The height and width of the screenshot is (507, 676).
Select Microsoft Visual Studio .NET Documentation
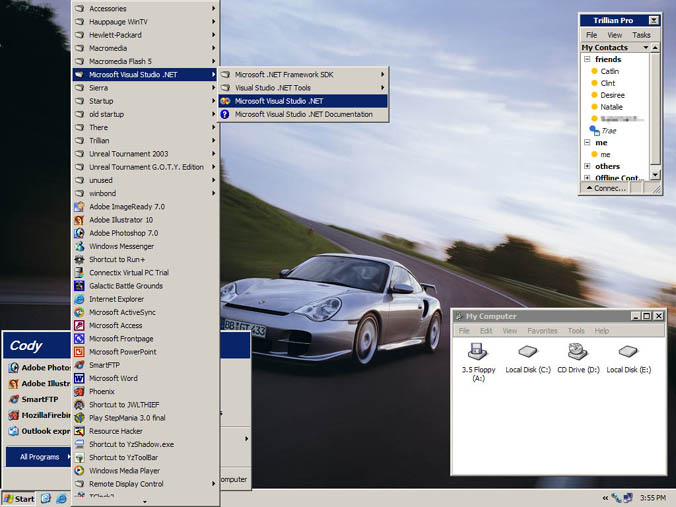click(302, 114)
